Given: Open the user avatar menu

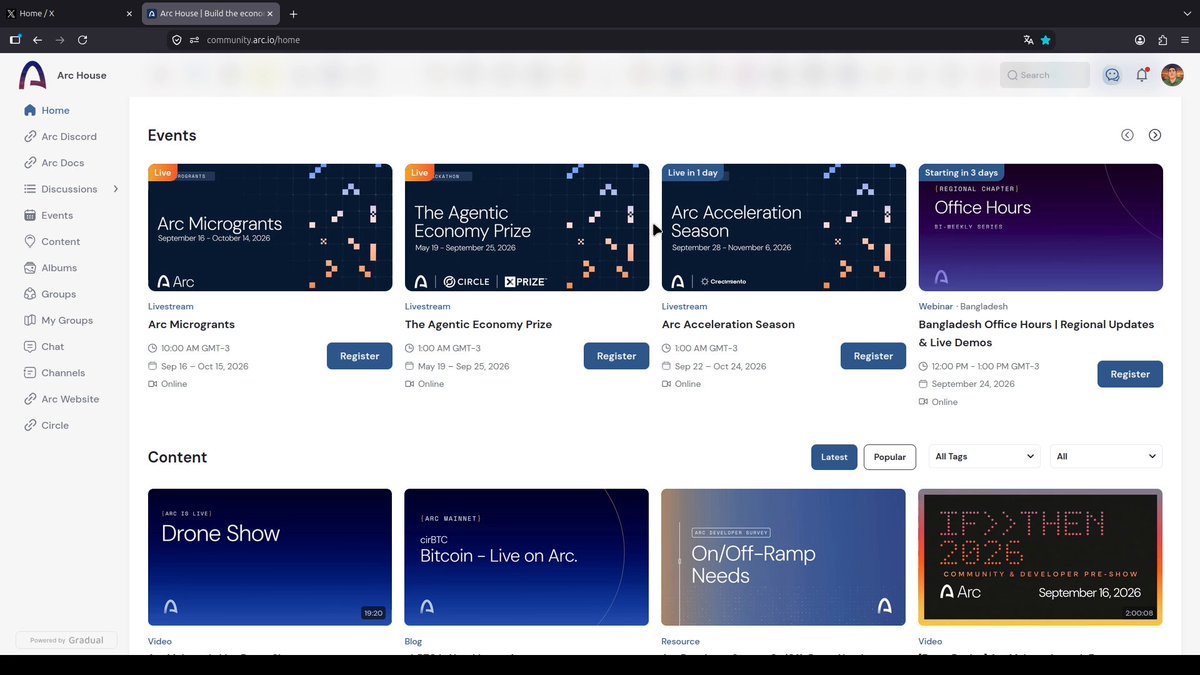Looking at the screenshot, I should click(1172, 75).
